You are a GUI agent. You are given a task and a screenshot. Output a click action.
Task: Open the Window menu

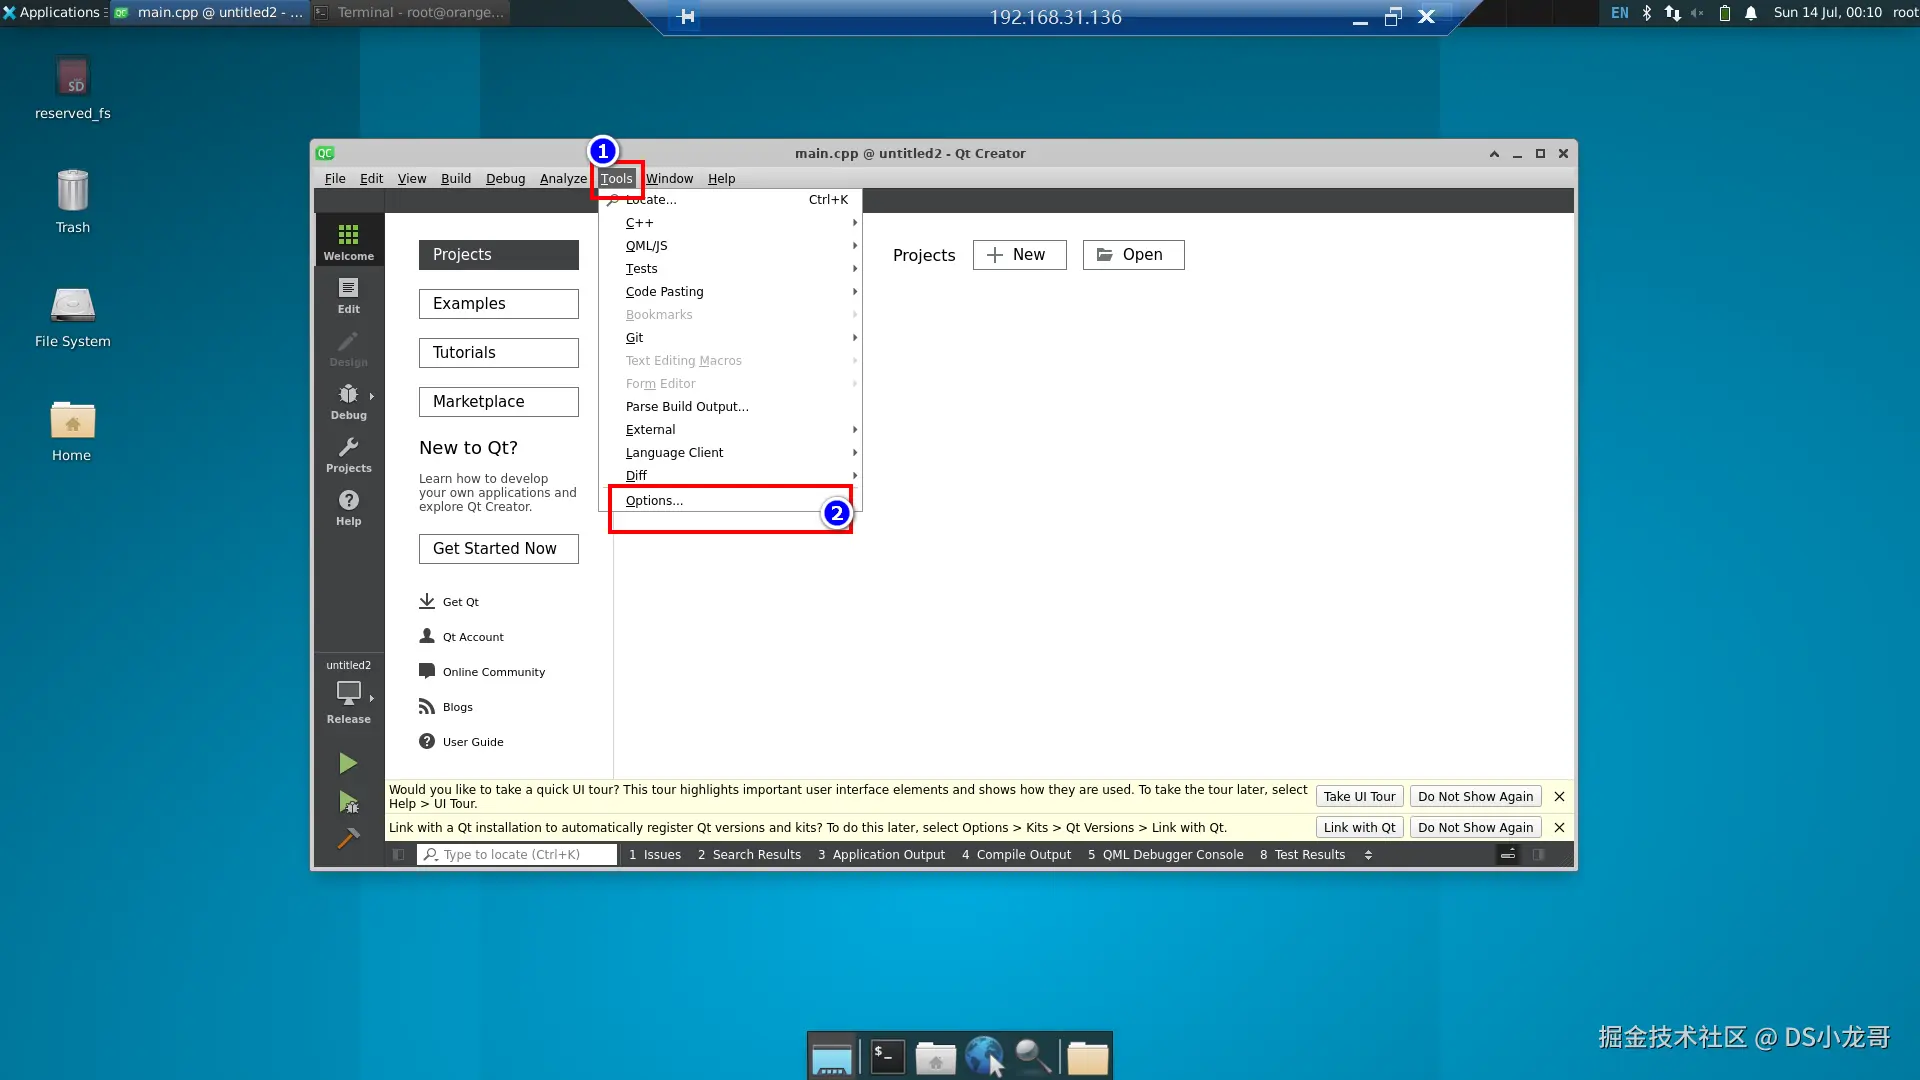(x=669, y=179)
